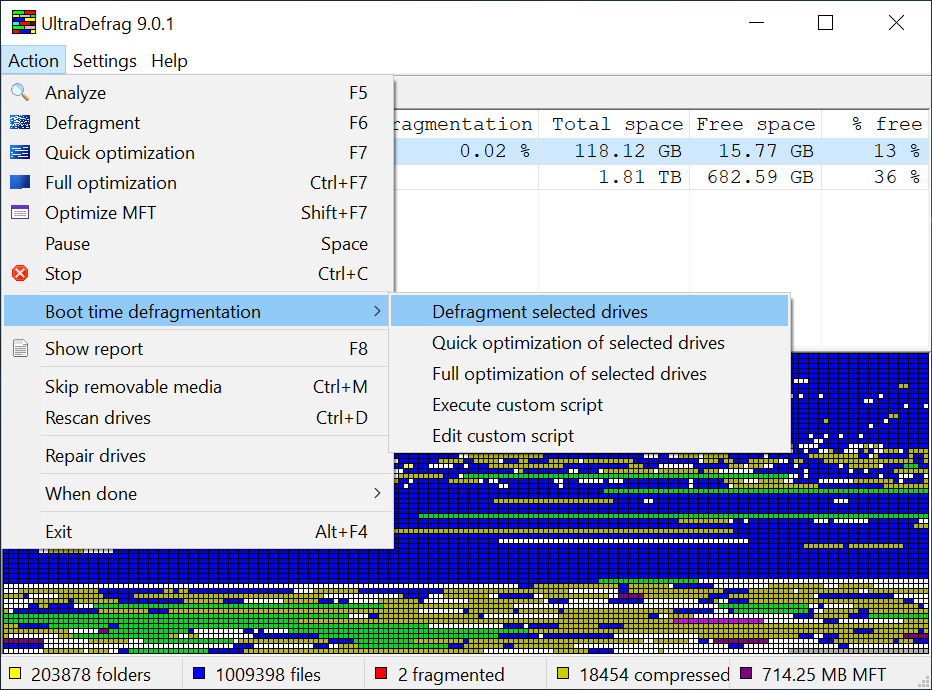
Task: Click the yellow folders legend swatch
Action: pyautogui.click(x=15, y=674)
